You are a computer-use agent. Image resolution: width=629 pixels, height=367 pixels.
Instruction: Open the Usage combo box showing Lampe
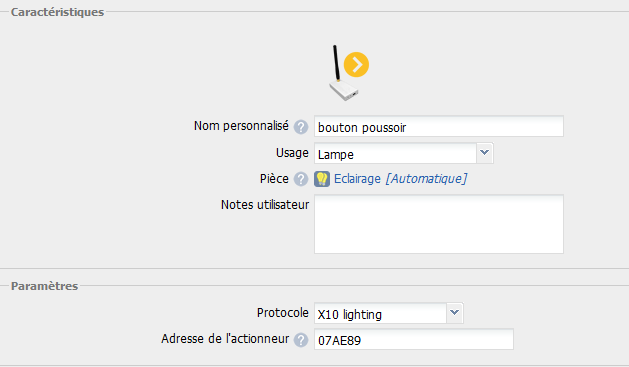[404, 153]
